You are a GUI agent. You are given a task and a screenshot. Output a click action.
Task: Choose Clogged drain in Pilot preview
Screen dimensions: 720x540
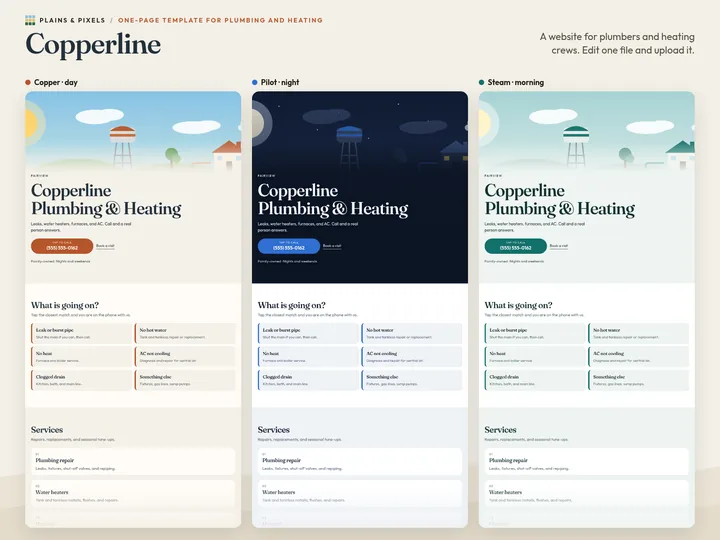(x=308, y=380)
